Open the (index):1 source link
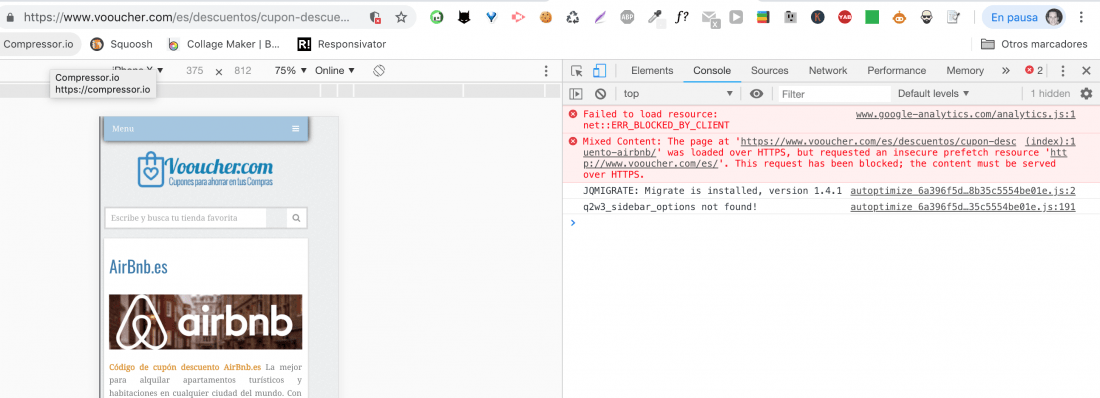 click(1050, 141)
